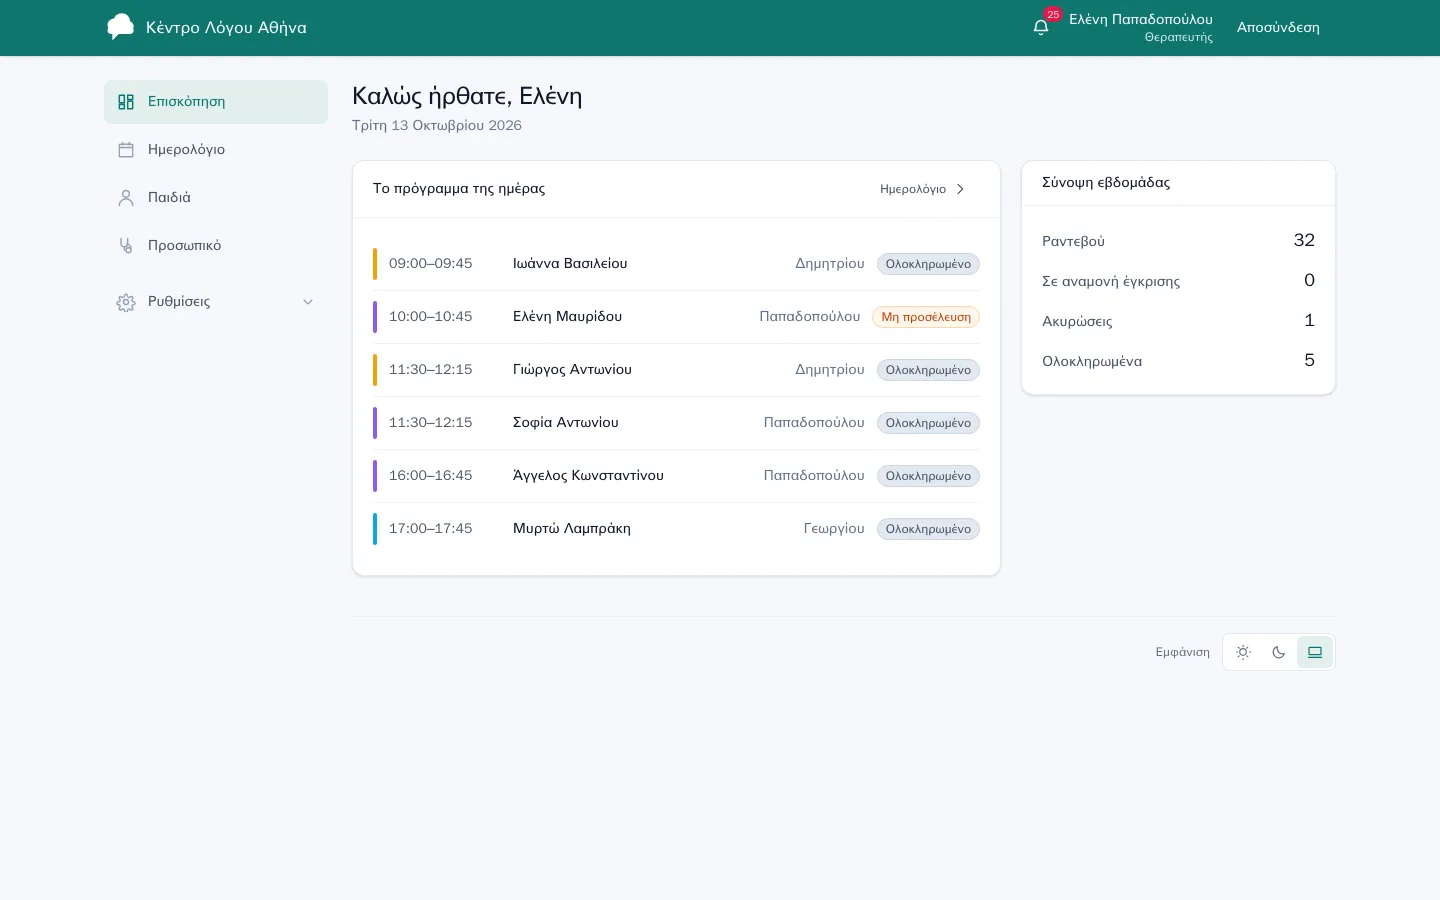Click the speech bubble logo icon
1440x900 pixels.
(x=120, y=27)
